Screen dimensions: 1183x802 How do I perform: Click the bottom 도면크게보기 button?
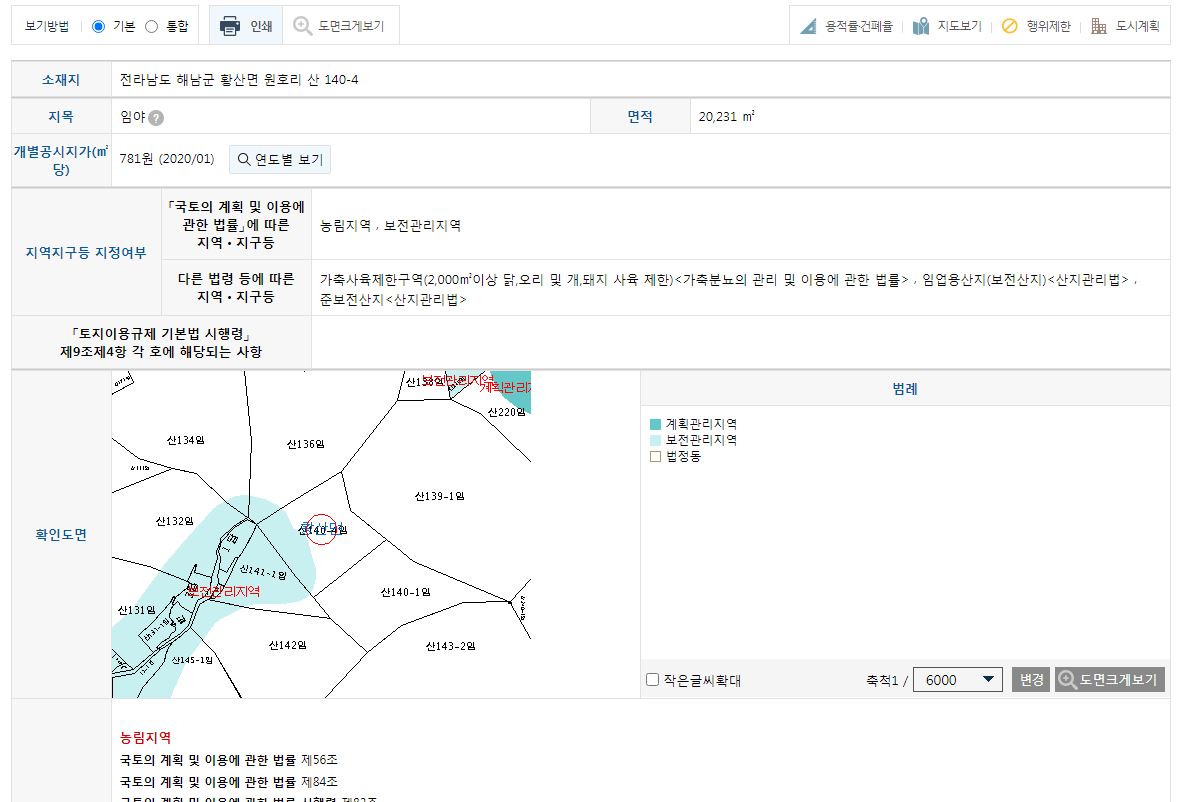coord(1110,680)
